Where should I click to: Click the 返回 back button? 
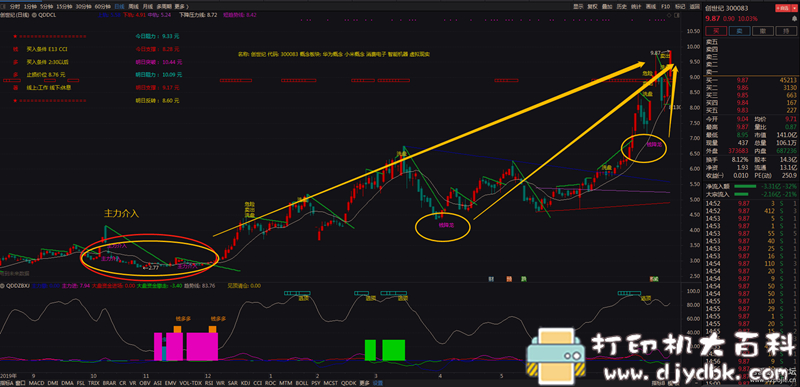pyautogui.click(x=694, y=7)
